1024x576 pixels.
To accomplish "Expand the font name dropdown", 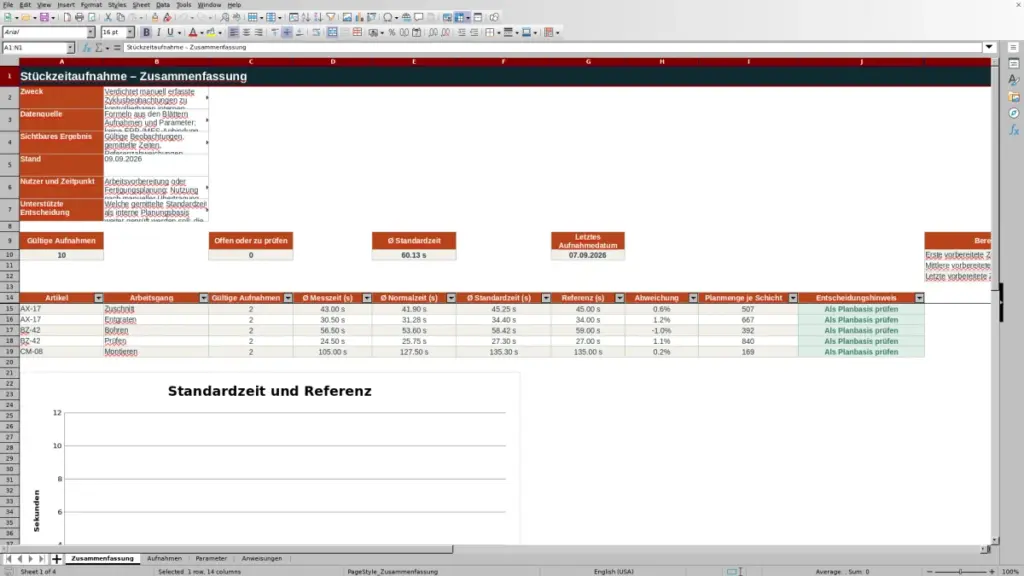I will 91,32.
